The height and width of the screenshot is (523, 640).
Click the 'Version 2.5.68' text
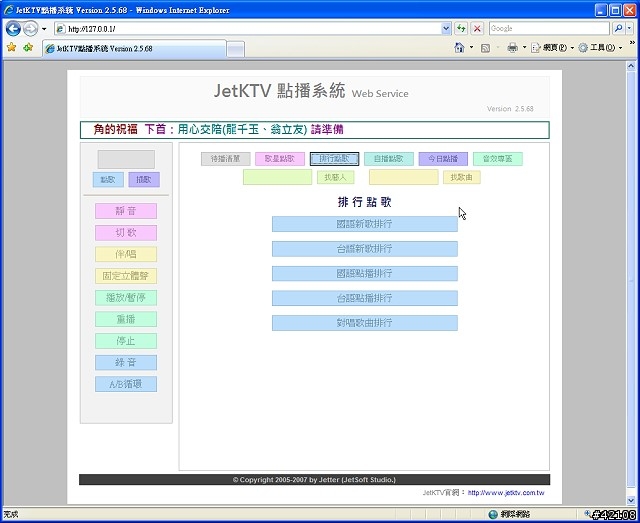pyautogui.click(x=510, y=109)
